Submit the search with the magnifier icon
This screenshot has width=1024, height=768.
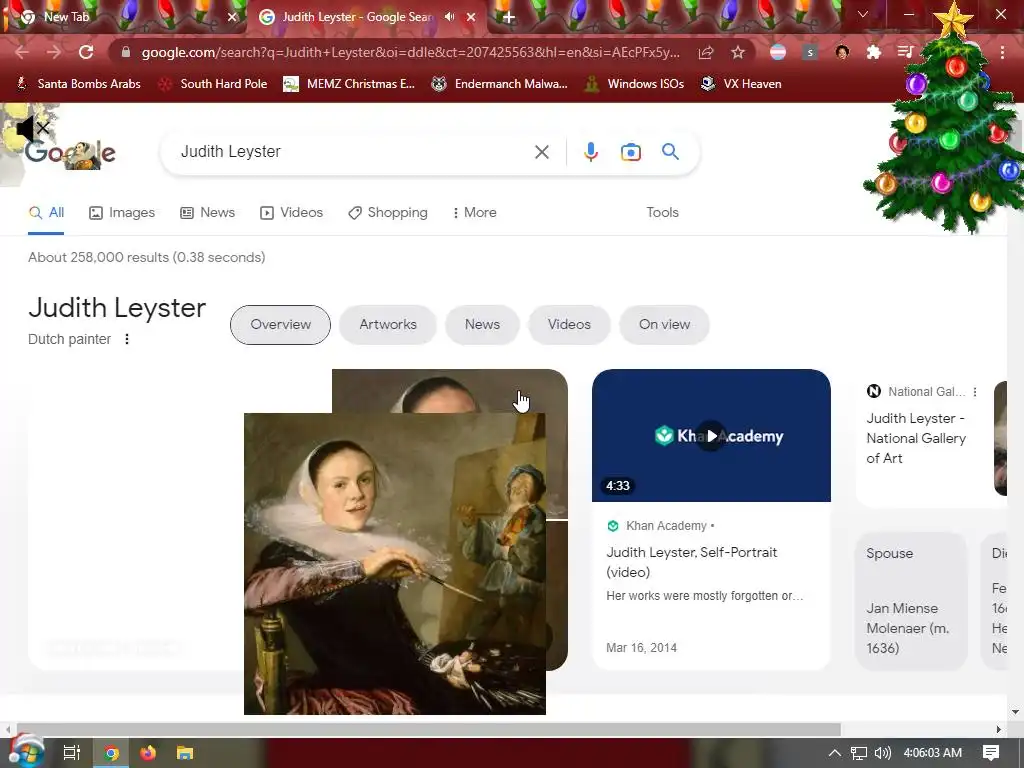(x=670, y=152)
